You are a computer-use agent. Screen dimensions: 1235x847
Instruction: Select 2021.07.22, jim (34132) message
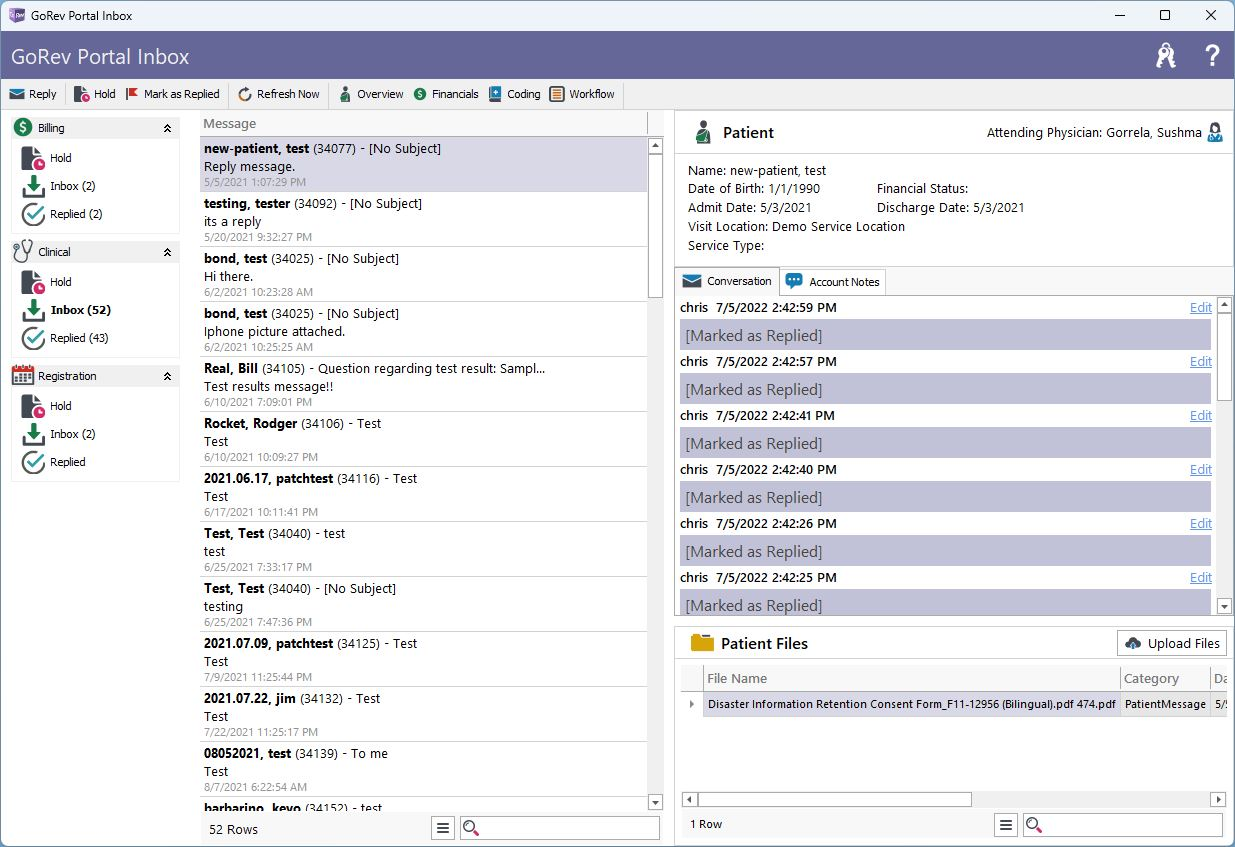424,715
